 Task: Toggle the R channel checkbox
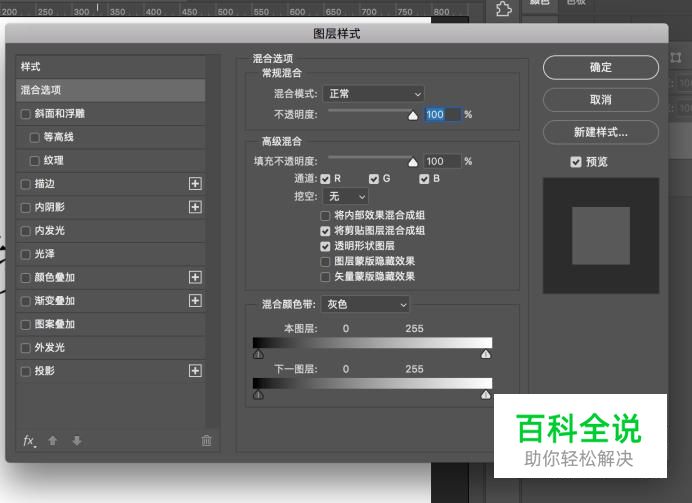(325, 179)
